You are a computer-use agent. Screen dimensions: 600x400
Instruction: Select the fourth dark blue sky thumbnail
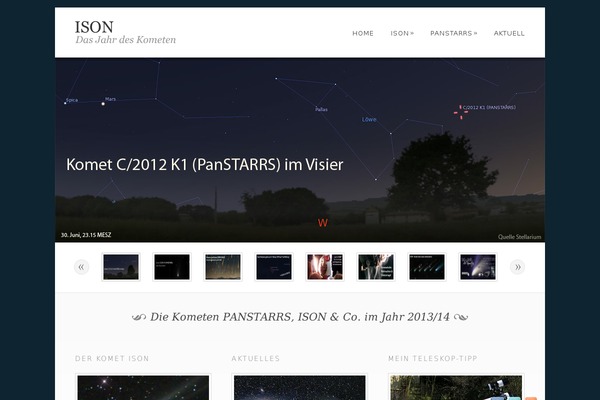coord(274,267)
